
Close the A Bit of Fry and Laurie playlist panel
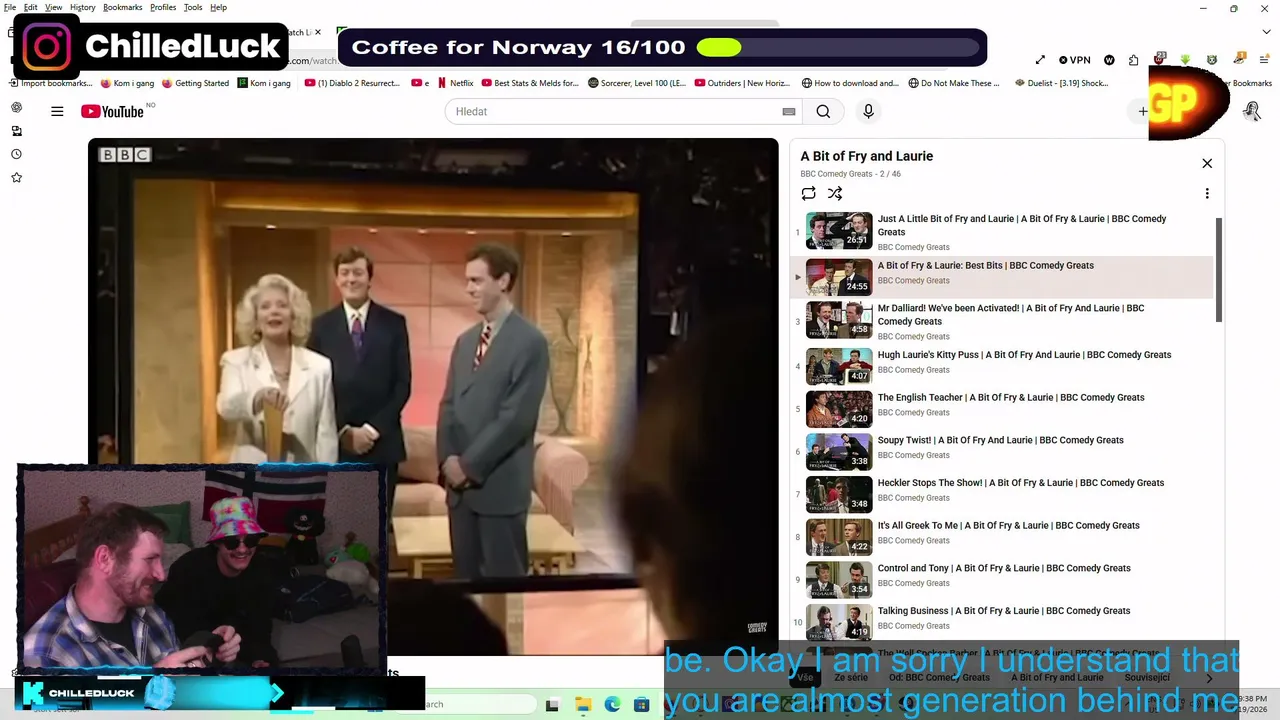tap(1207, 163)
